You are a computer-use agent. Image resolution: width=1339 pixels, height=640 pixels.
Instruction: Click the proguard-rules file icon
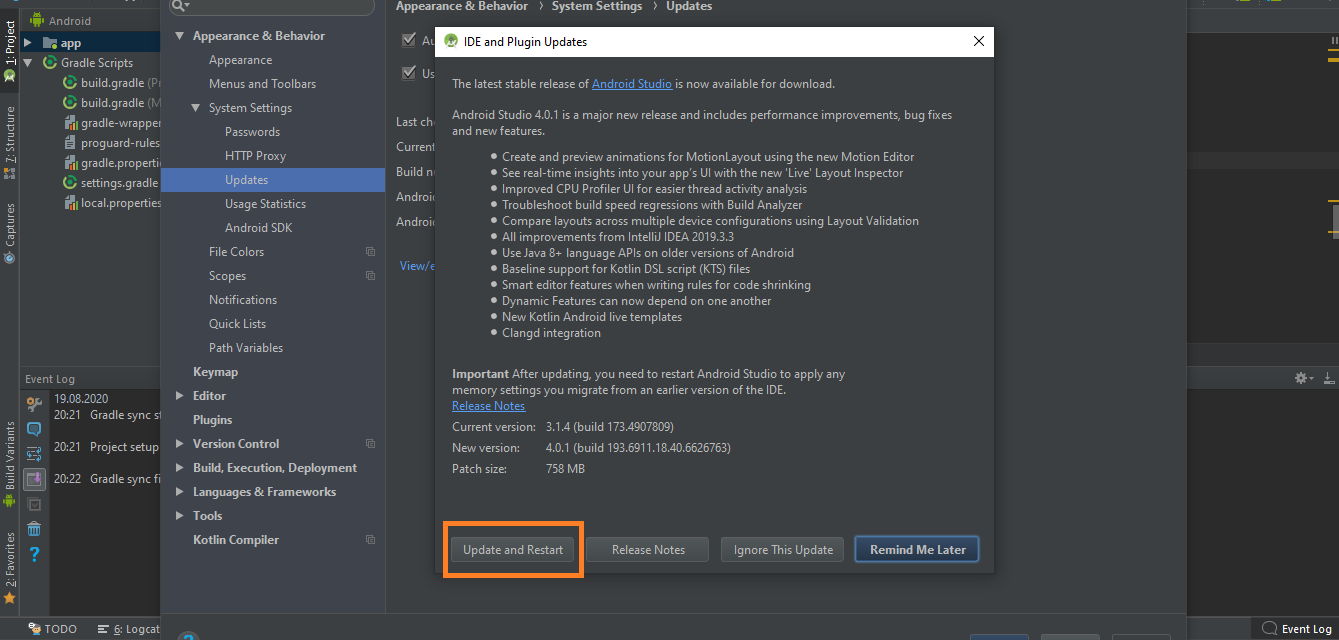pyautogui.click(x=70, y=143)
